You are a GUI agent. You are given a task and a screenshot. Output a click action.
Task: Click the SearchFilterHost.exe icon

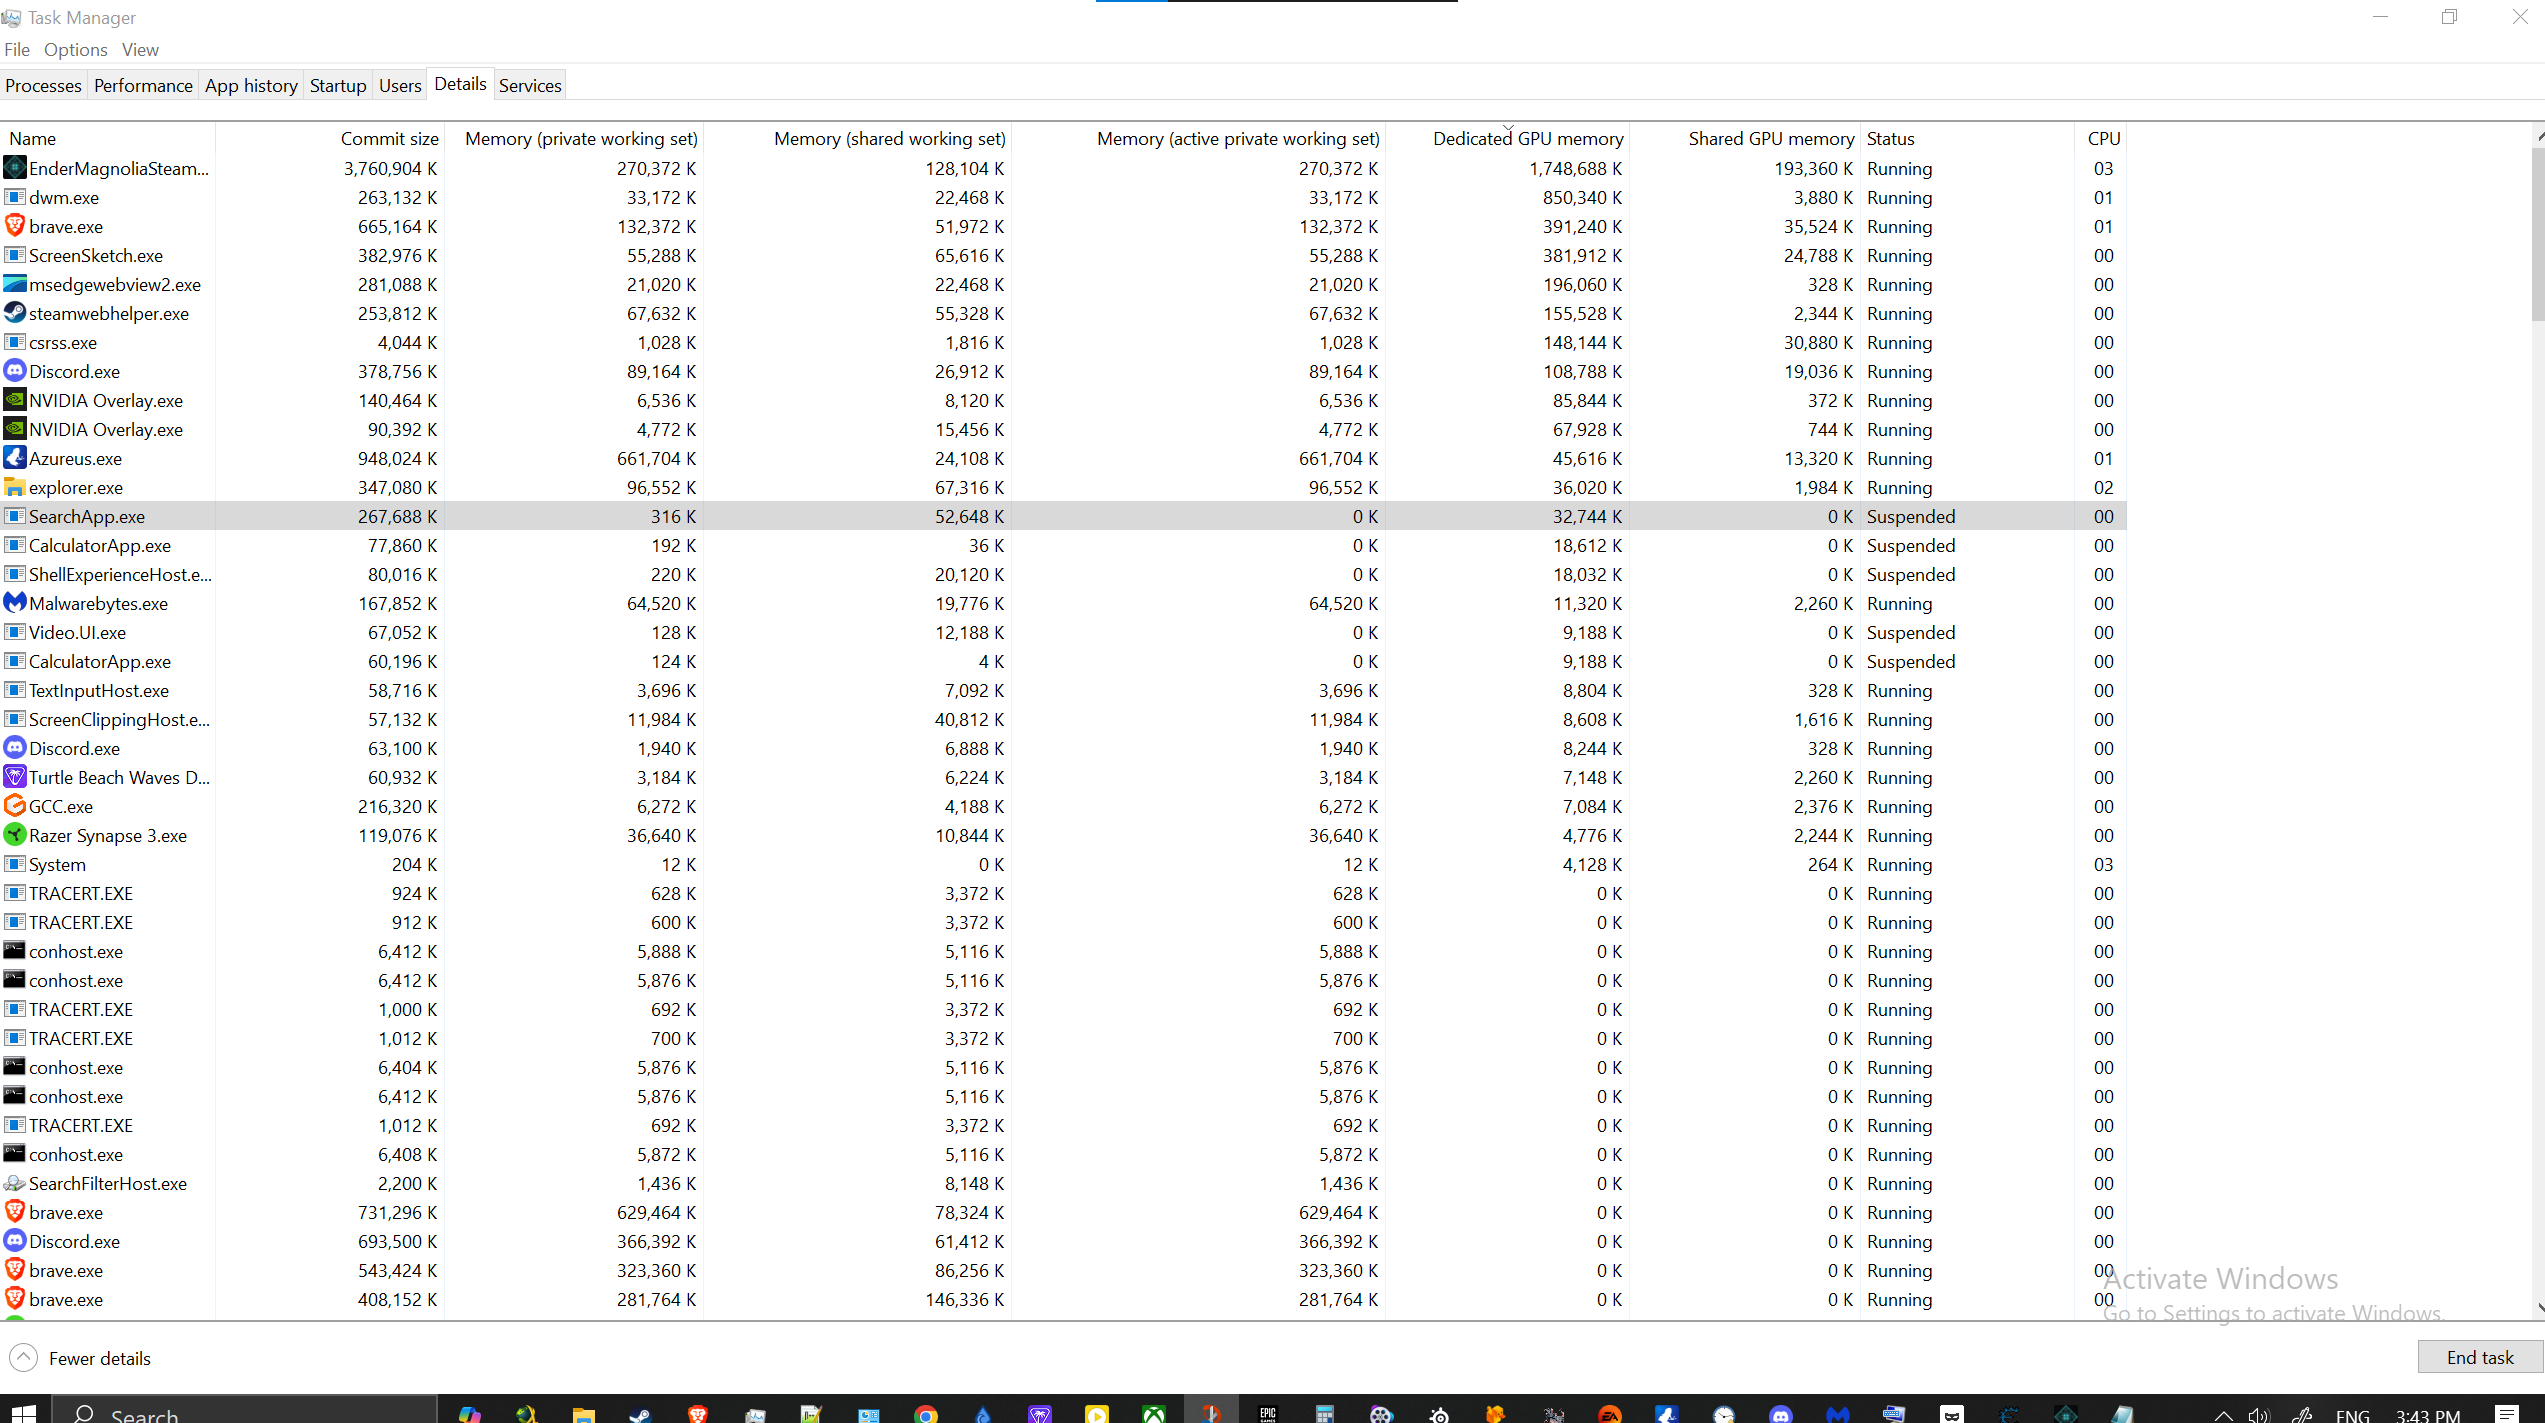point(15,1183)
